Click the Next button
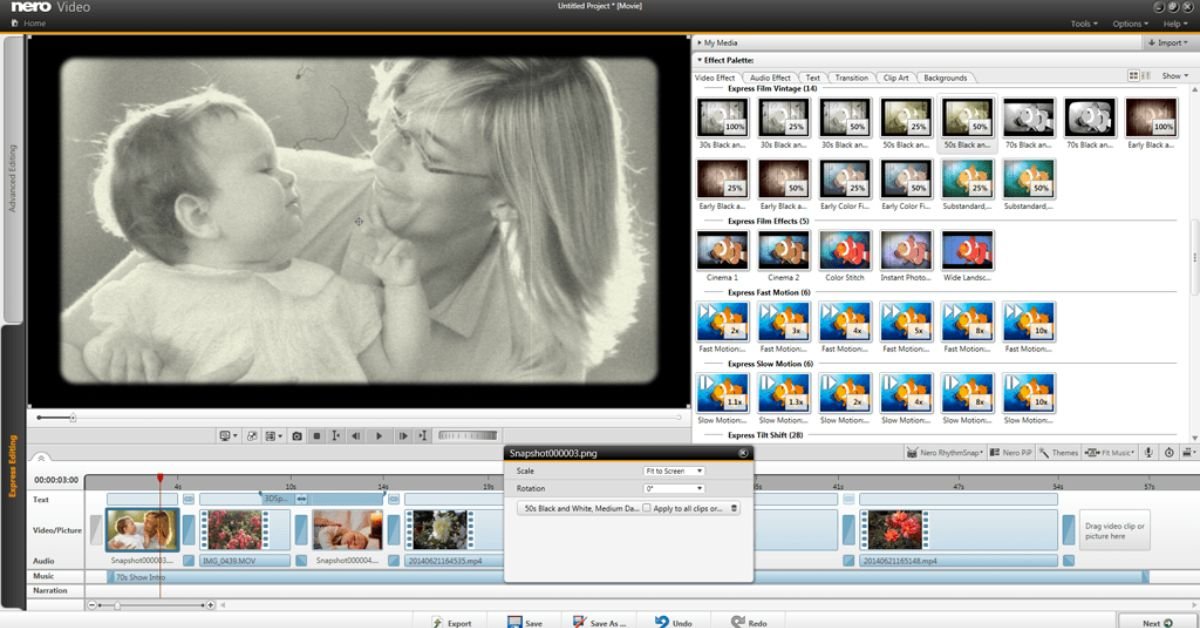This screenshot has width=1200, height=628. pos(1157,622)
